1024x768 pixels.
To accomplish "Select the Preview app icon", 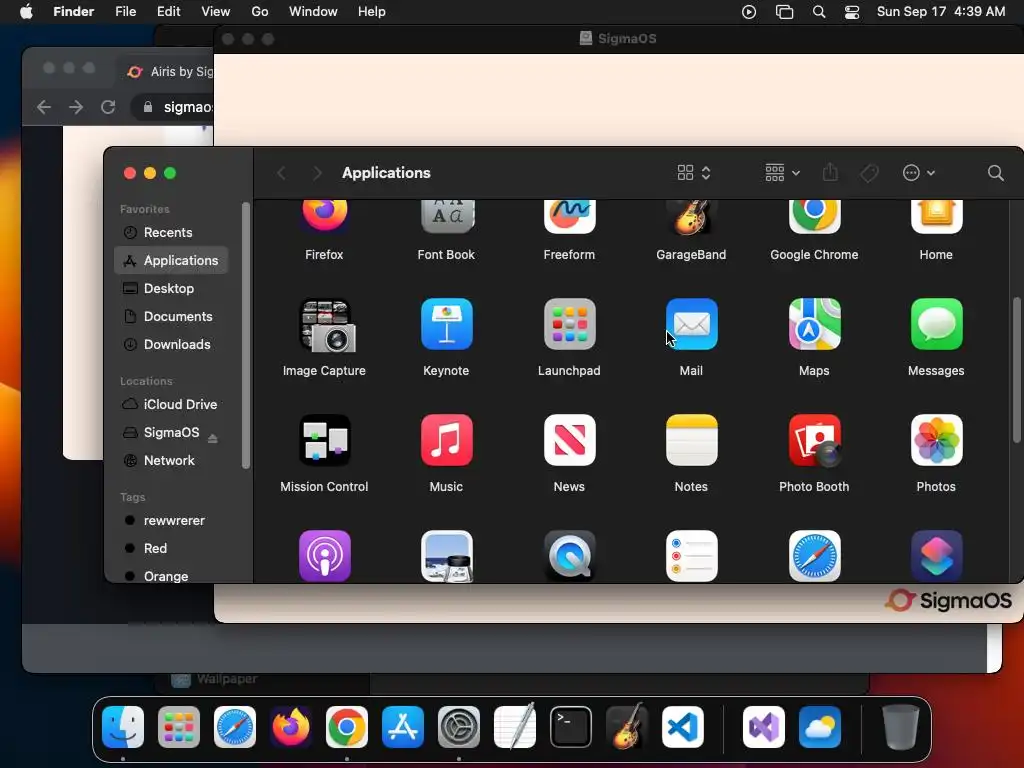I will point(447,556).
